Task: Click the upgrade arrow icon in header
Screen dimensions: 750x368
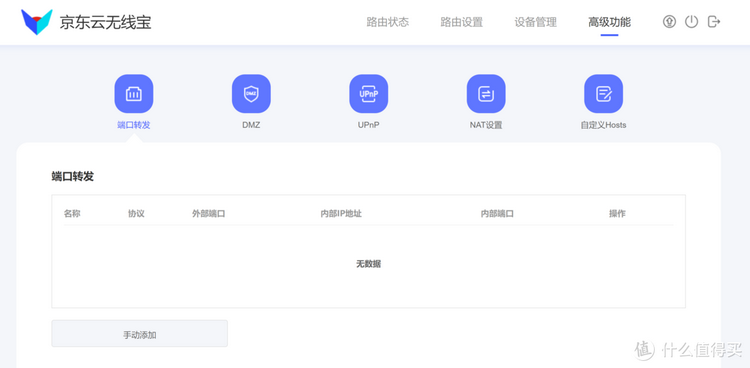Action: (x=669, y=22)
